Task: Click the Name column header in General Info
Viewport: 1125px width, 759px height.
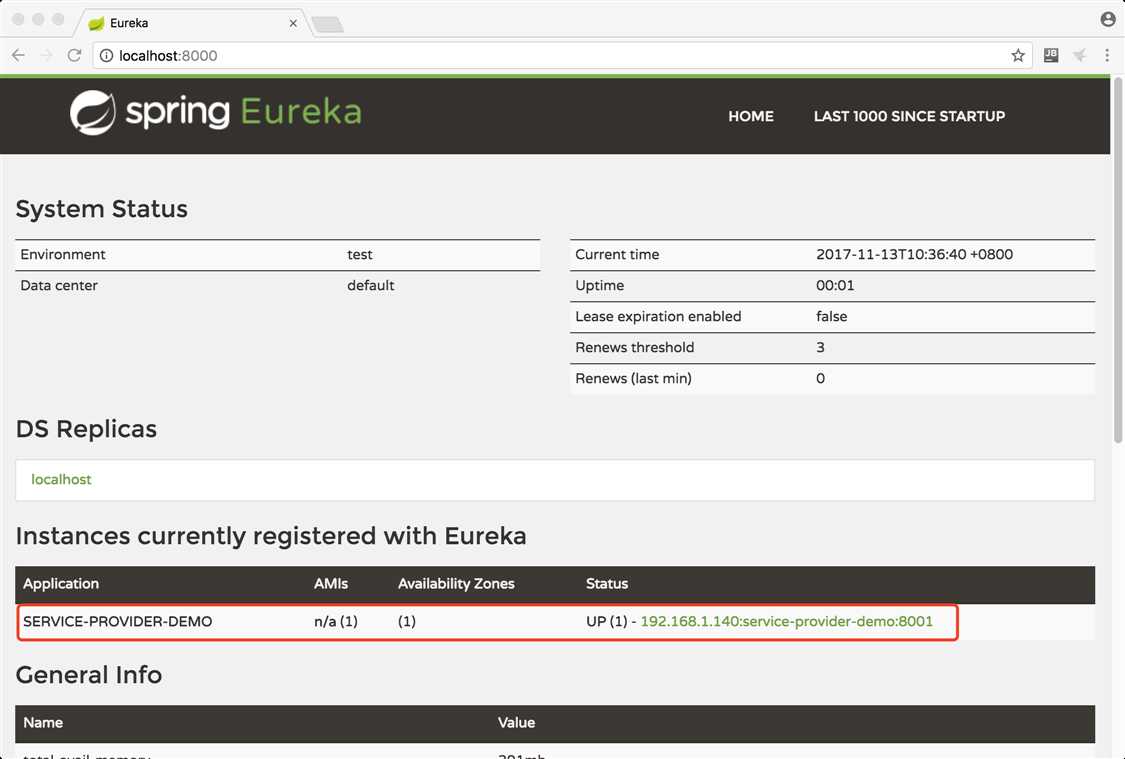Action: (x=43, y=723)
